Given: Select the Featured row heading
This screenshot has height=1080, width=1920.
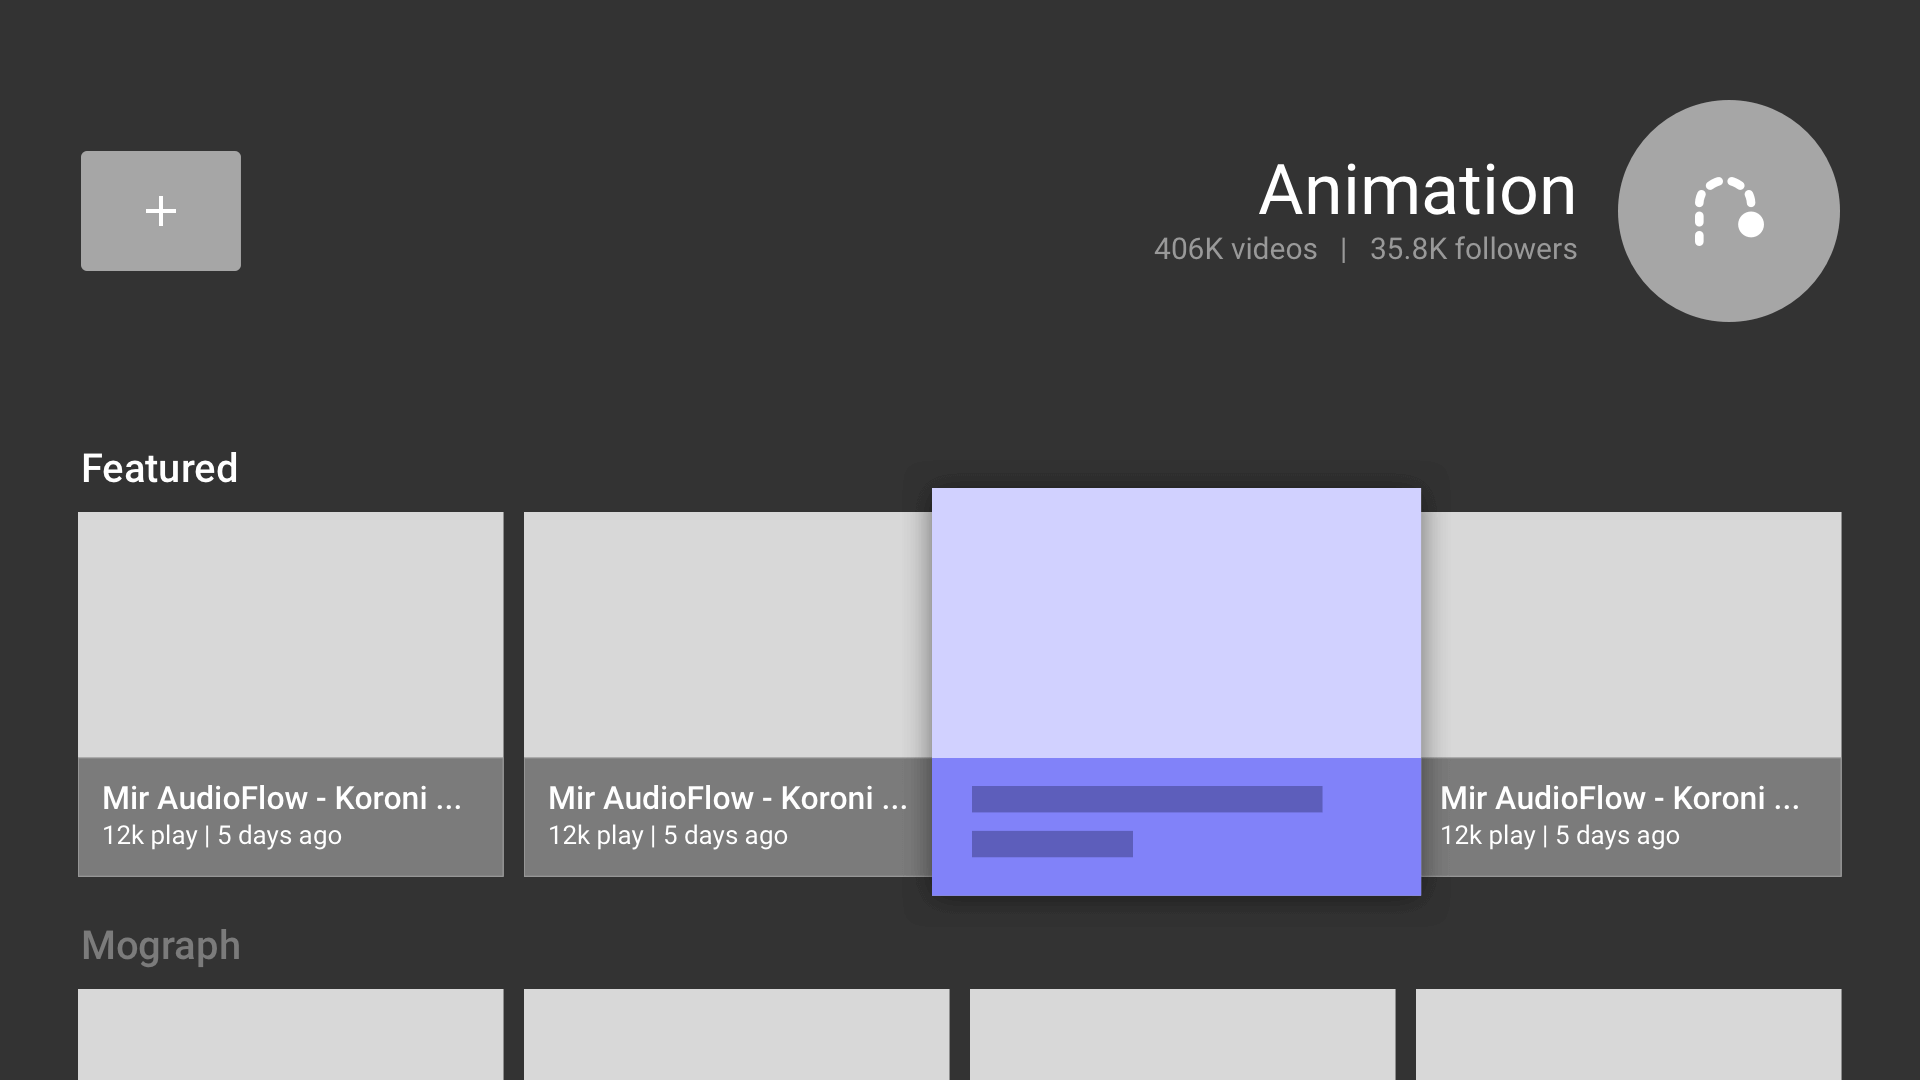Looking at the screenshot, I should point(160,468).
